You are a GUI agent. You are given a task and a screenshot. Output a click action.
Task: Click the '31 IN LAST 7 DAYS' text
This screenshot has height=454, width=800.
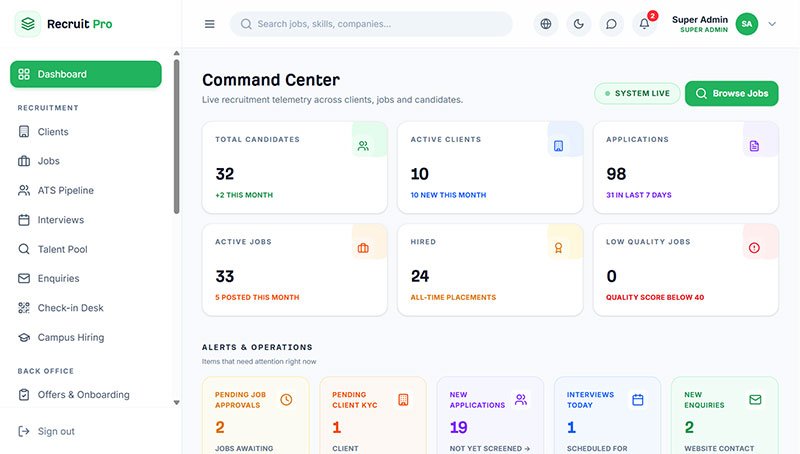[x=638, y=195]
